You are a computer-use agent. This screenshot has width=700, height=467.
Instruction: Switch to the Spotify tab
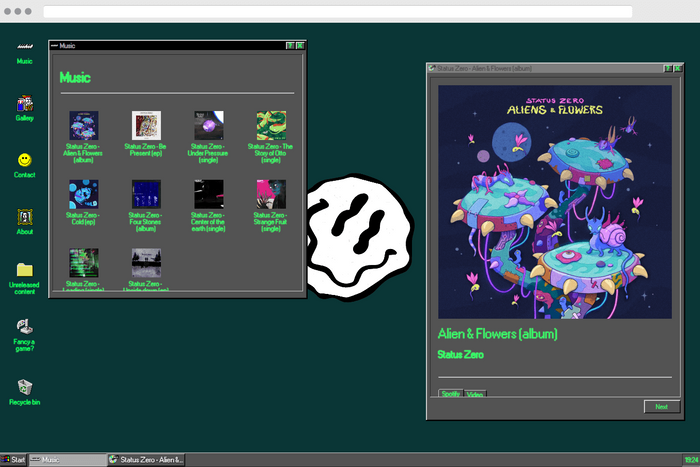(x=451, y=394)
